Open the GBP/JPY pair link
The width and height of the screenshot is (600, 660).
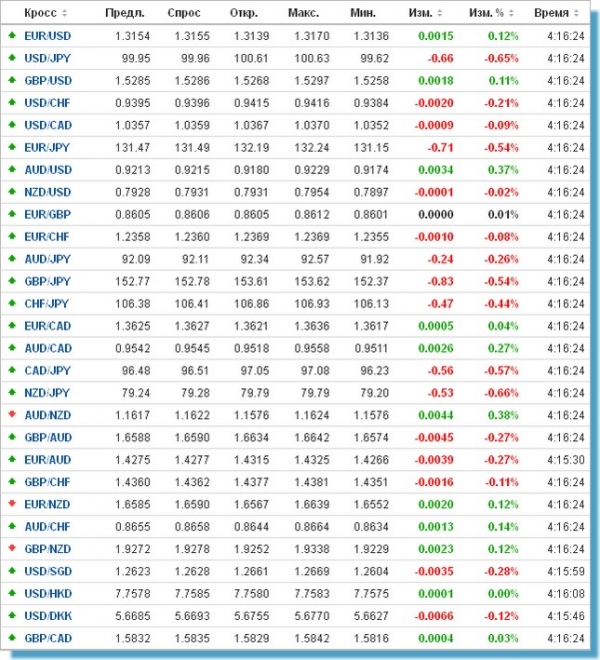pos(48,281)
